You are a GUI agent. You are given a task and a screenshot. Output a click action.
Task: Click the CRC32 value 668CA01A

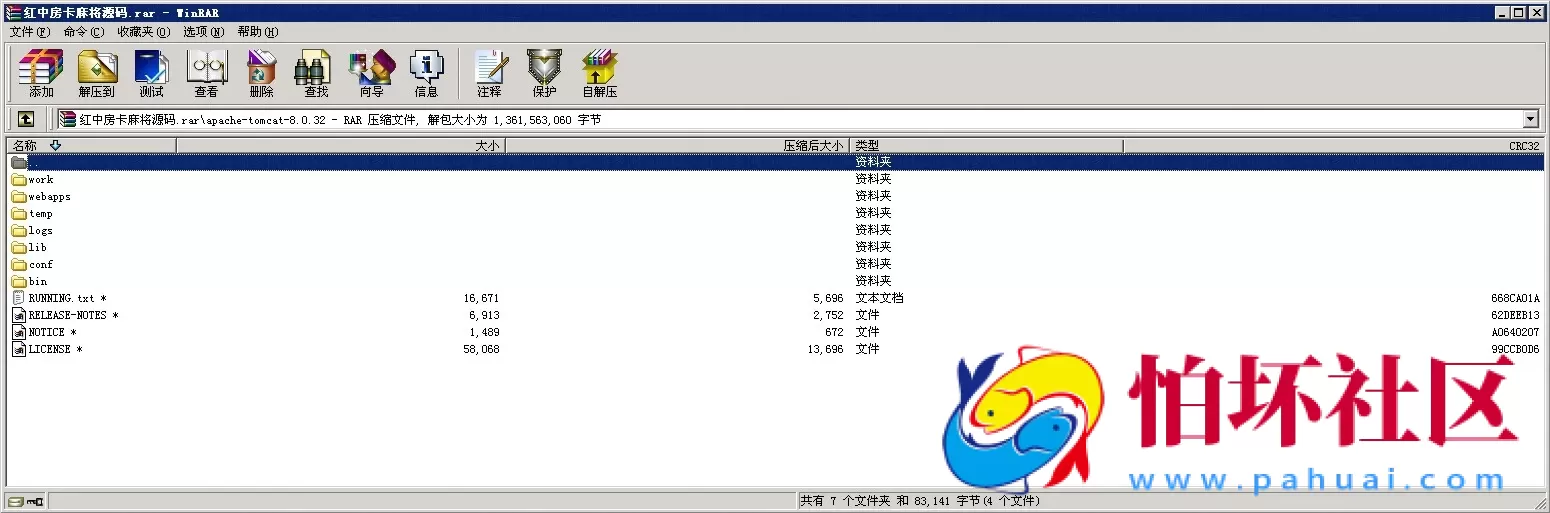(1515, 299)
